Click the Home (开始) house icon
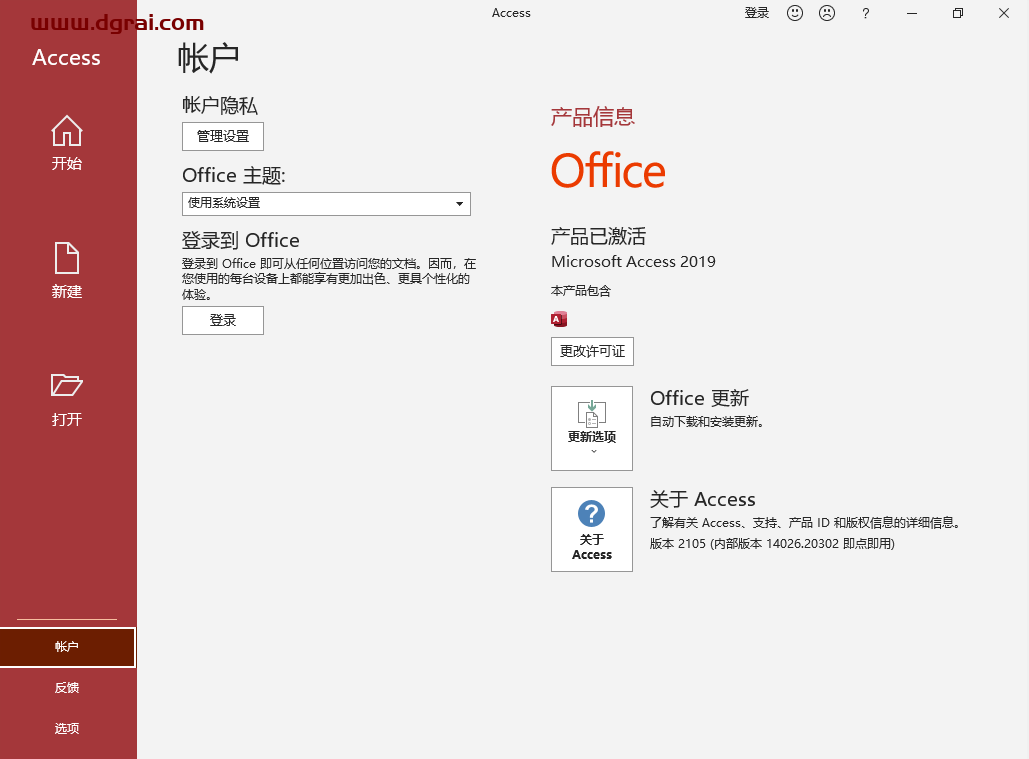The height and width of the screenshot is (759, 1029). tap(67, 131)
